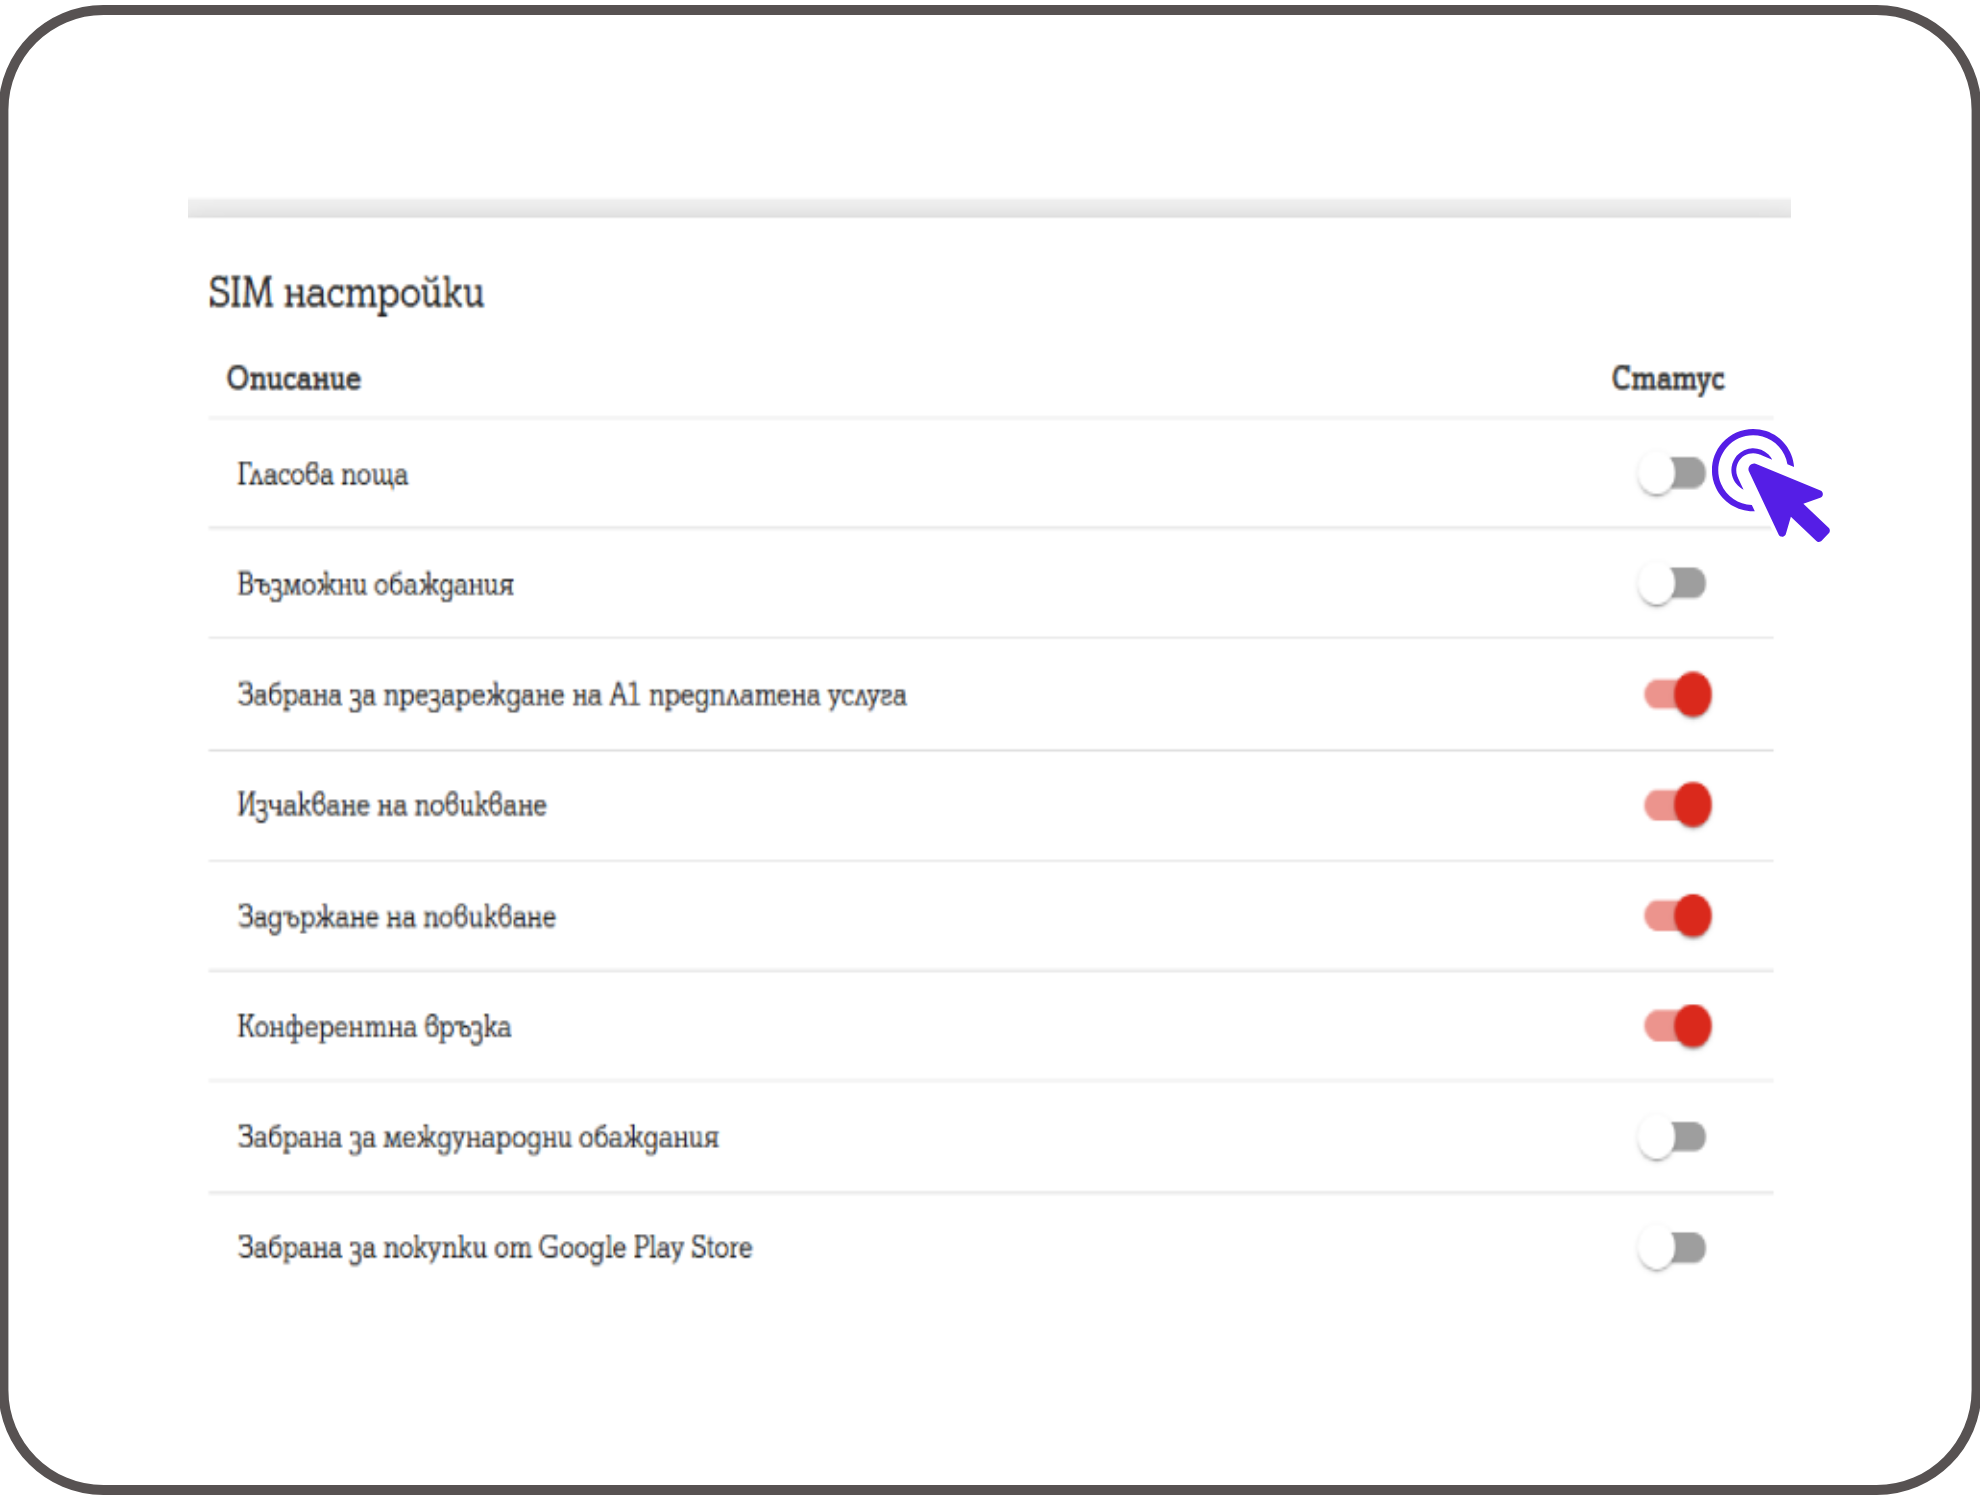Click the Google Play Store purchases ban label

494,1248
